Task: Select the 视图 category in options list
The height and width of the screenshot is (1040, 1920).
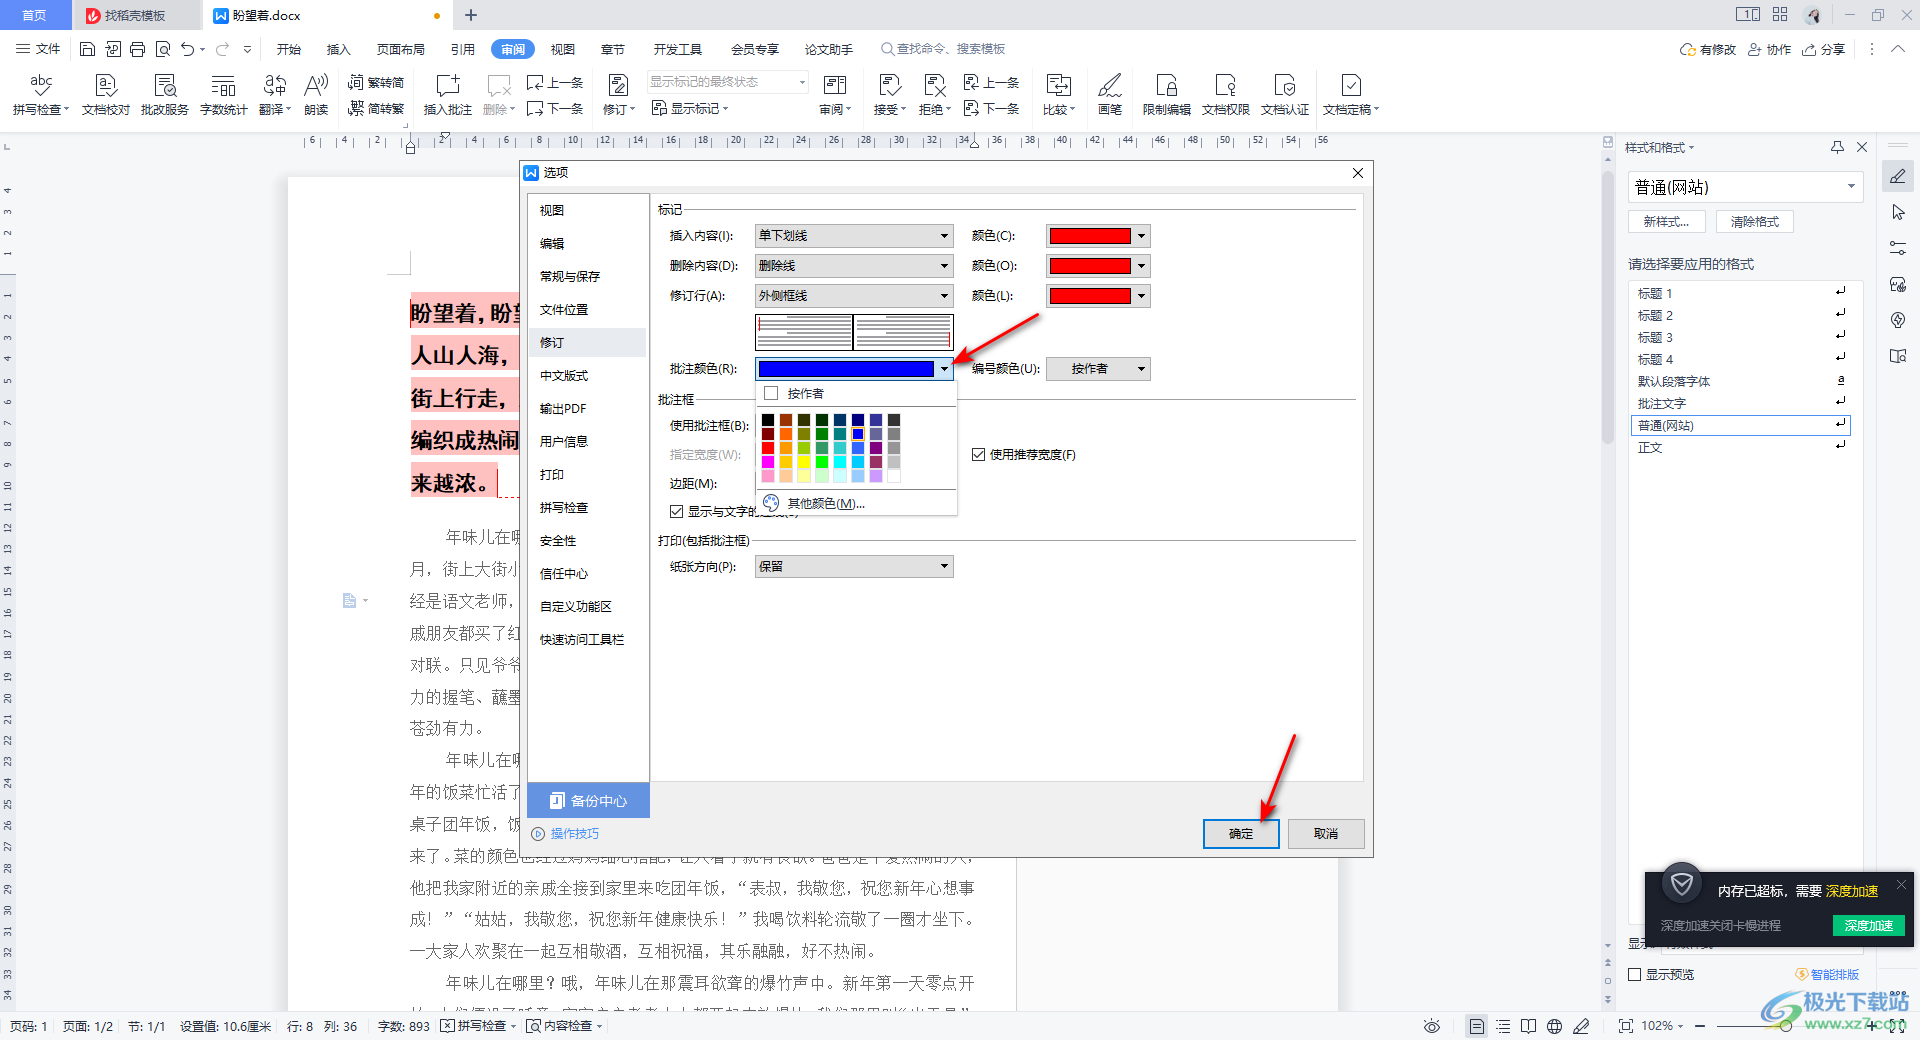Action: pyautogui.click(x=587, y=210)
